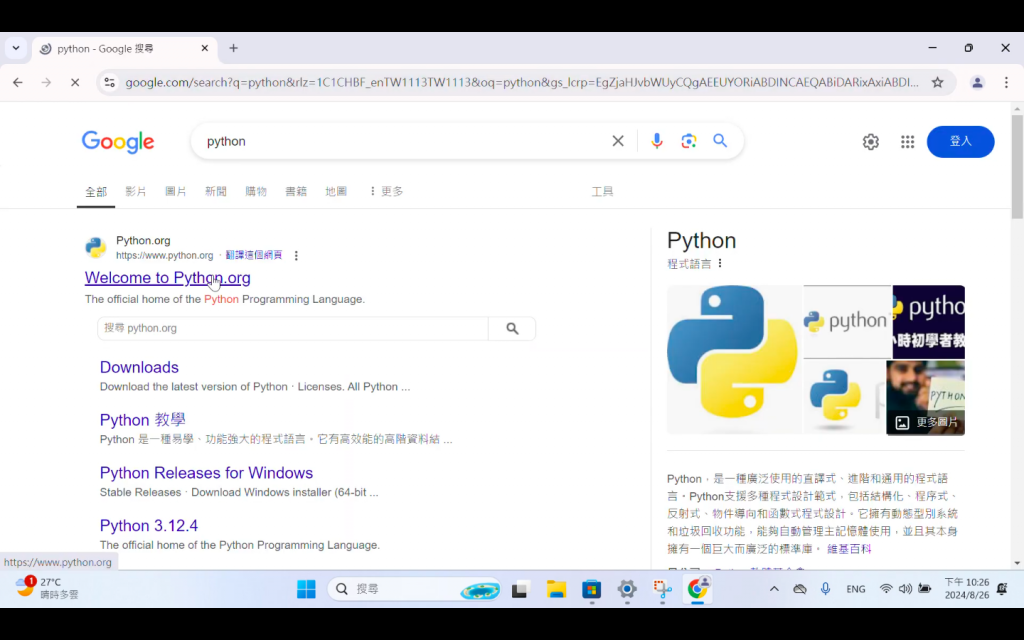Clear the Google search box text

tap(618, 141)
